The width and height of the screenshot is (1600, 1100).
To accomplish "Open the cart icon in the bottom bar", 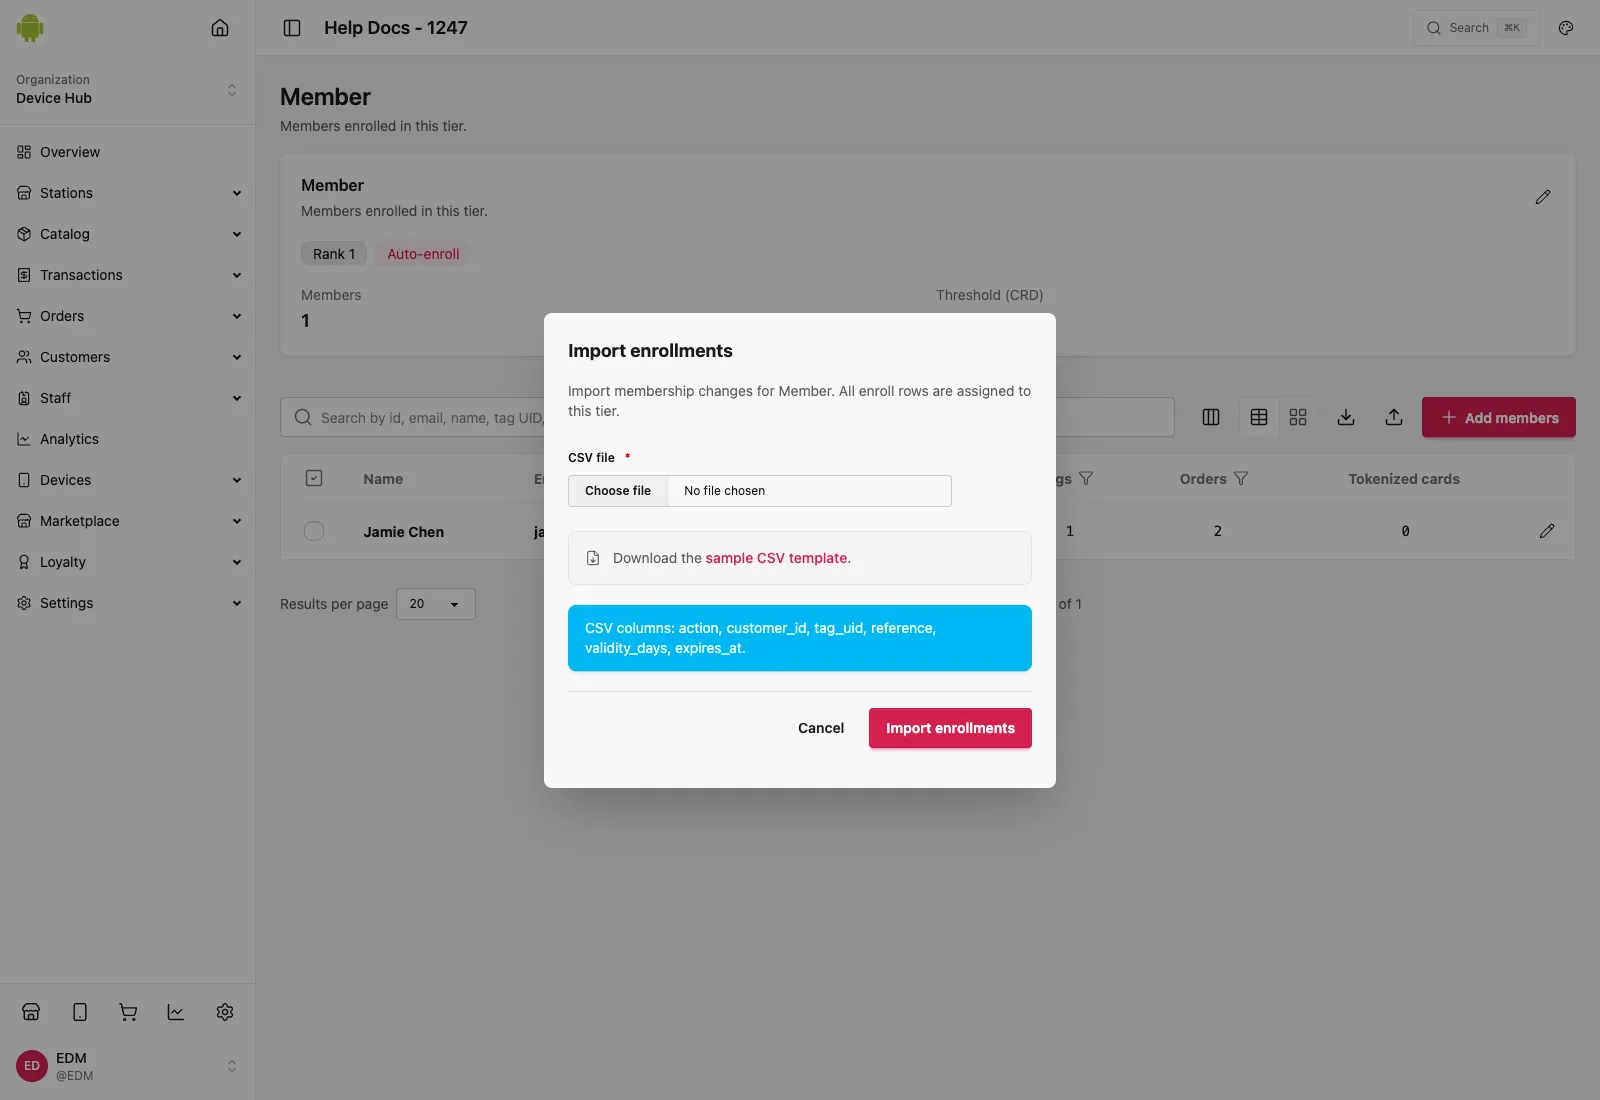I will [128, 1012].
